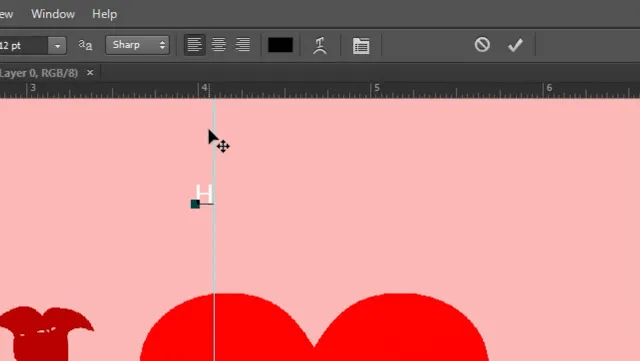This screenshot has height=361, width=640.
Task: Close the Layer 0 document tab
Action: [90, 73]
